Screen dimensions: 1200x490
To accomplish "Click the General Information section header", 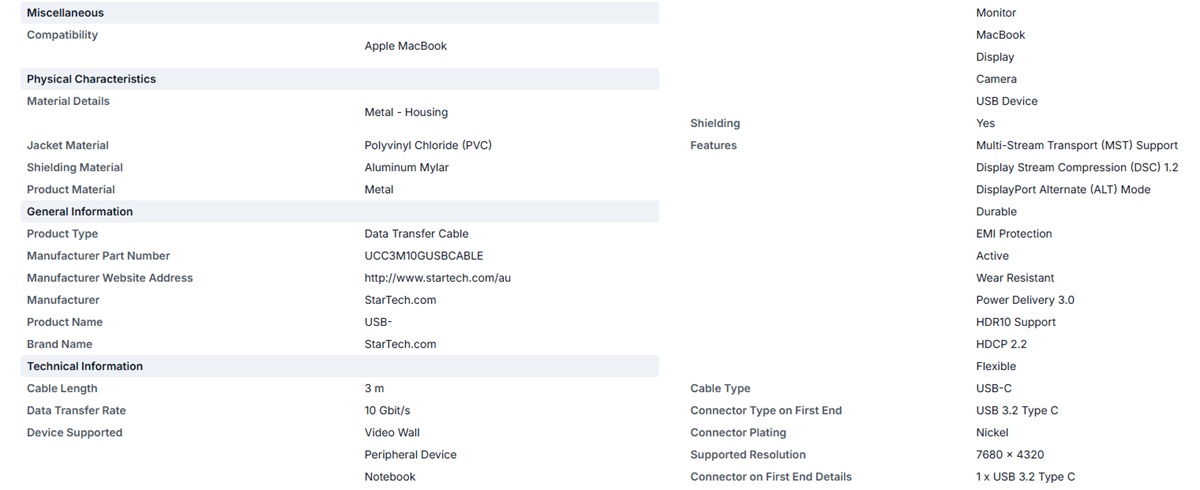I will (340, 212).
